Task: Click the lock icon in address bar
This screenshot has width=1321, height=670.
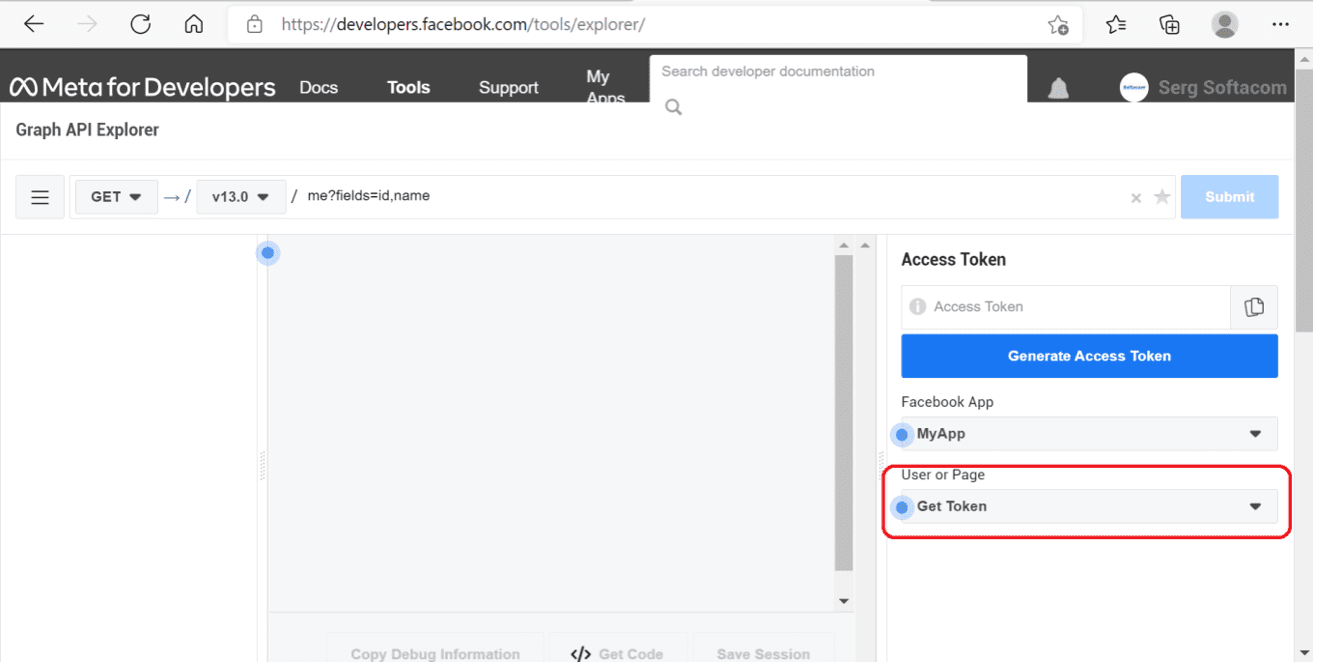Action: pos(255,24)
